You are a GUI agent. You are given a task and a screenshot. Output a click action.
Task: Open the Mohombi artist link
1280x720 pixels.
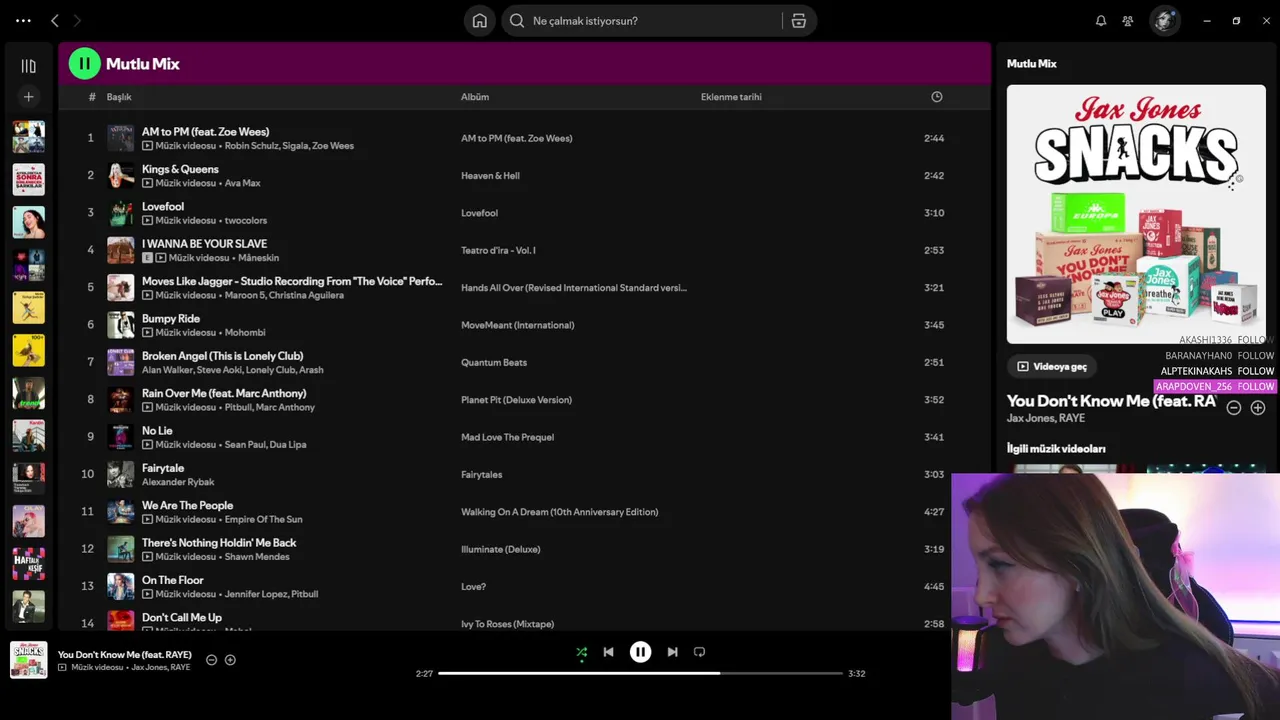[x=245, y=333]
